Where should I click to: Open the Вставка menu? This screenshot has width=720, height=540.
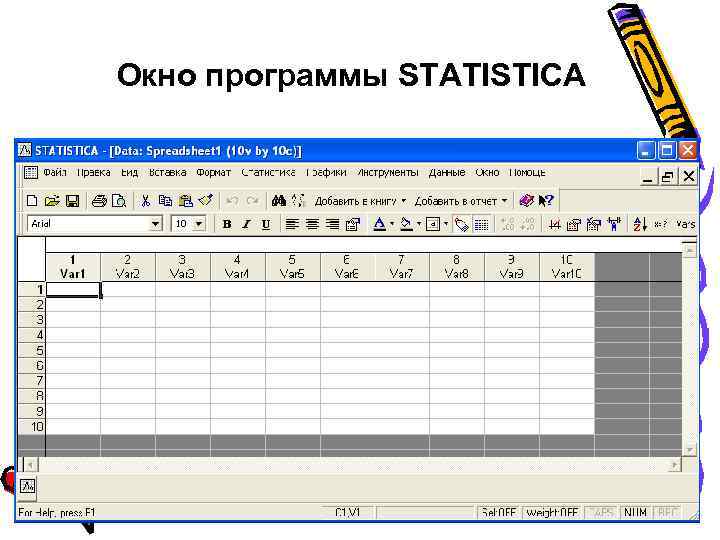point(167,173)
